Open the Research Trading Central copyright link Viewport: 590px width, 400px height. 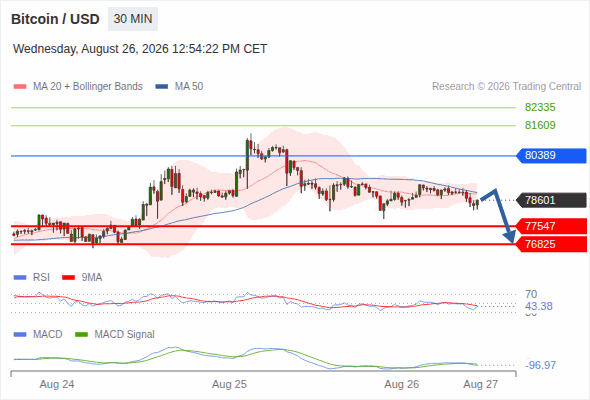(506, 87)
